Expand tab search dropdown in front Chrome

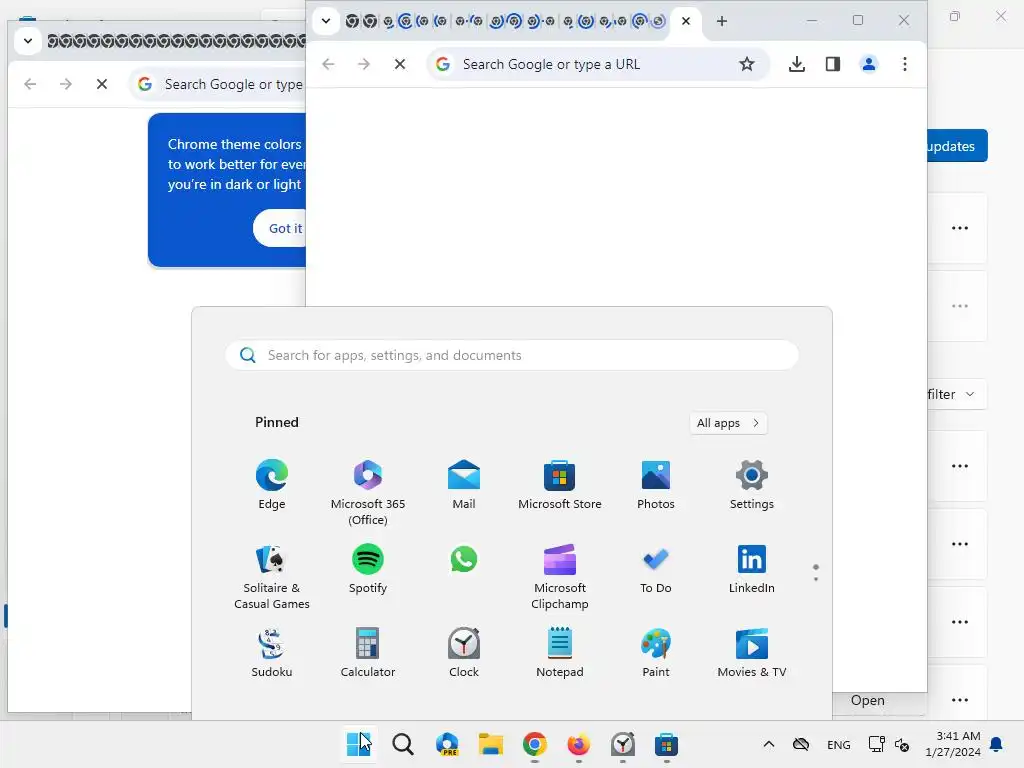click(x=326, y=21)
